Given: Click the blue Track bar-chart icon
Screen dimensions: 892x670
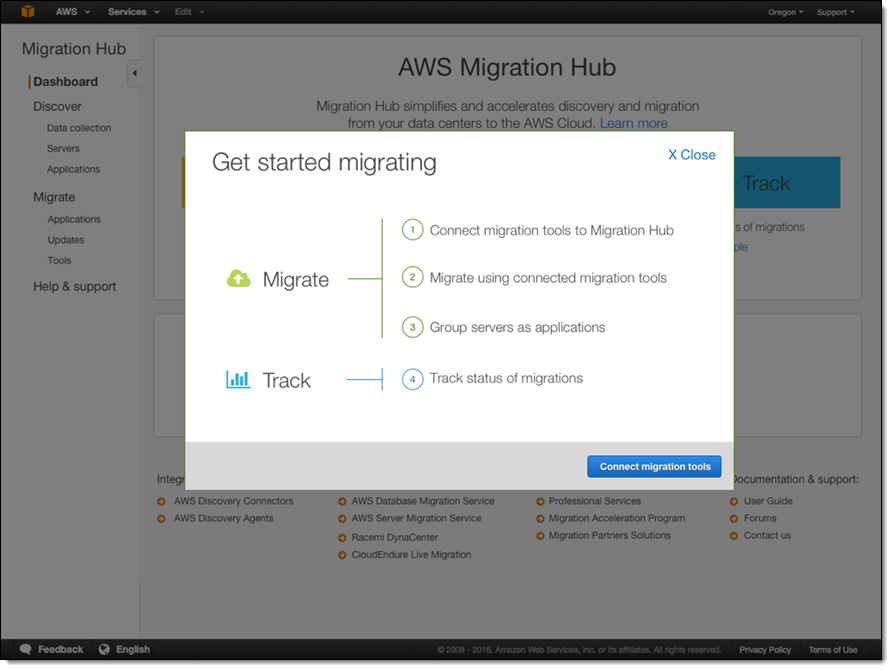Looking at the screenshot, I should [238, 380].
